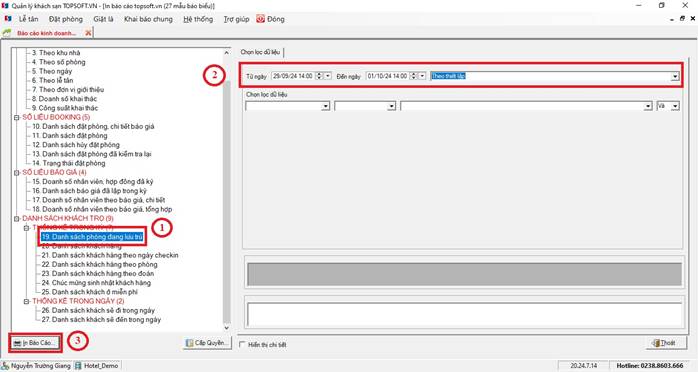
Task: Collapse DANH SÁCH KHÁCH TRỌ (9) node
Action: [x=16, y=218]
